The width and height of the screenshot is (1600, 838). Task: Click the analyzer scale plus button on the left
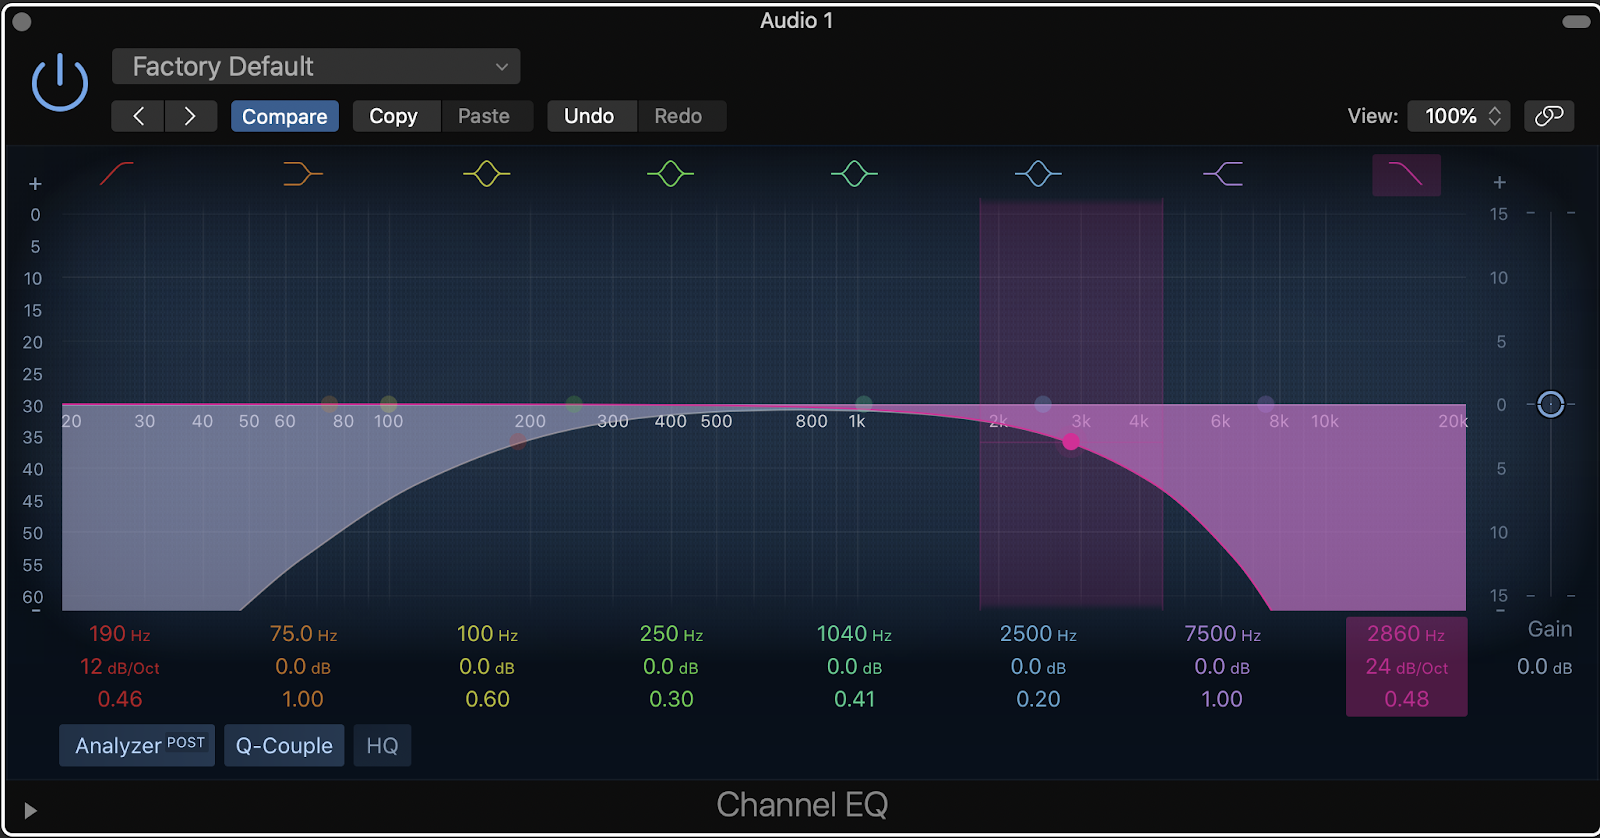pyautogui.click(x=35, y=184)
